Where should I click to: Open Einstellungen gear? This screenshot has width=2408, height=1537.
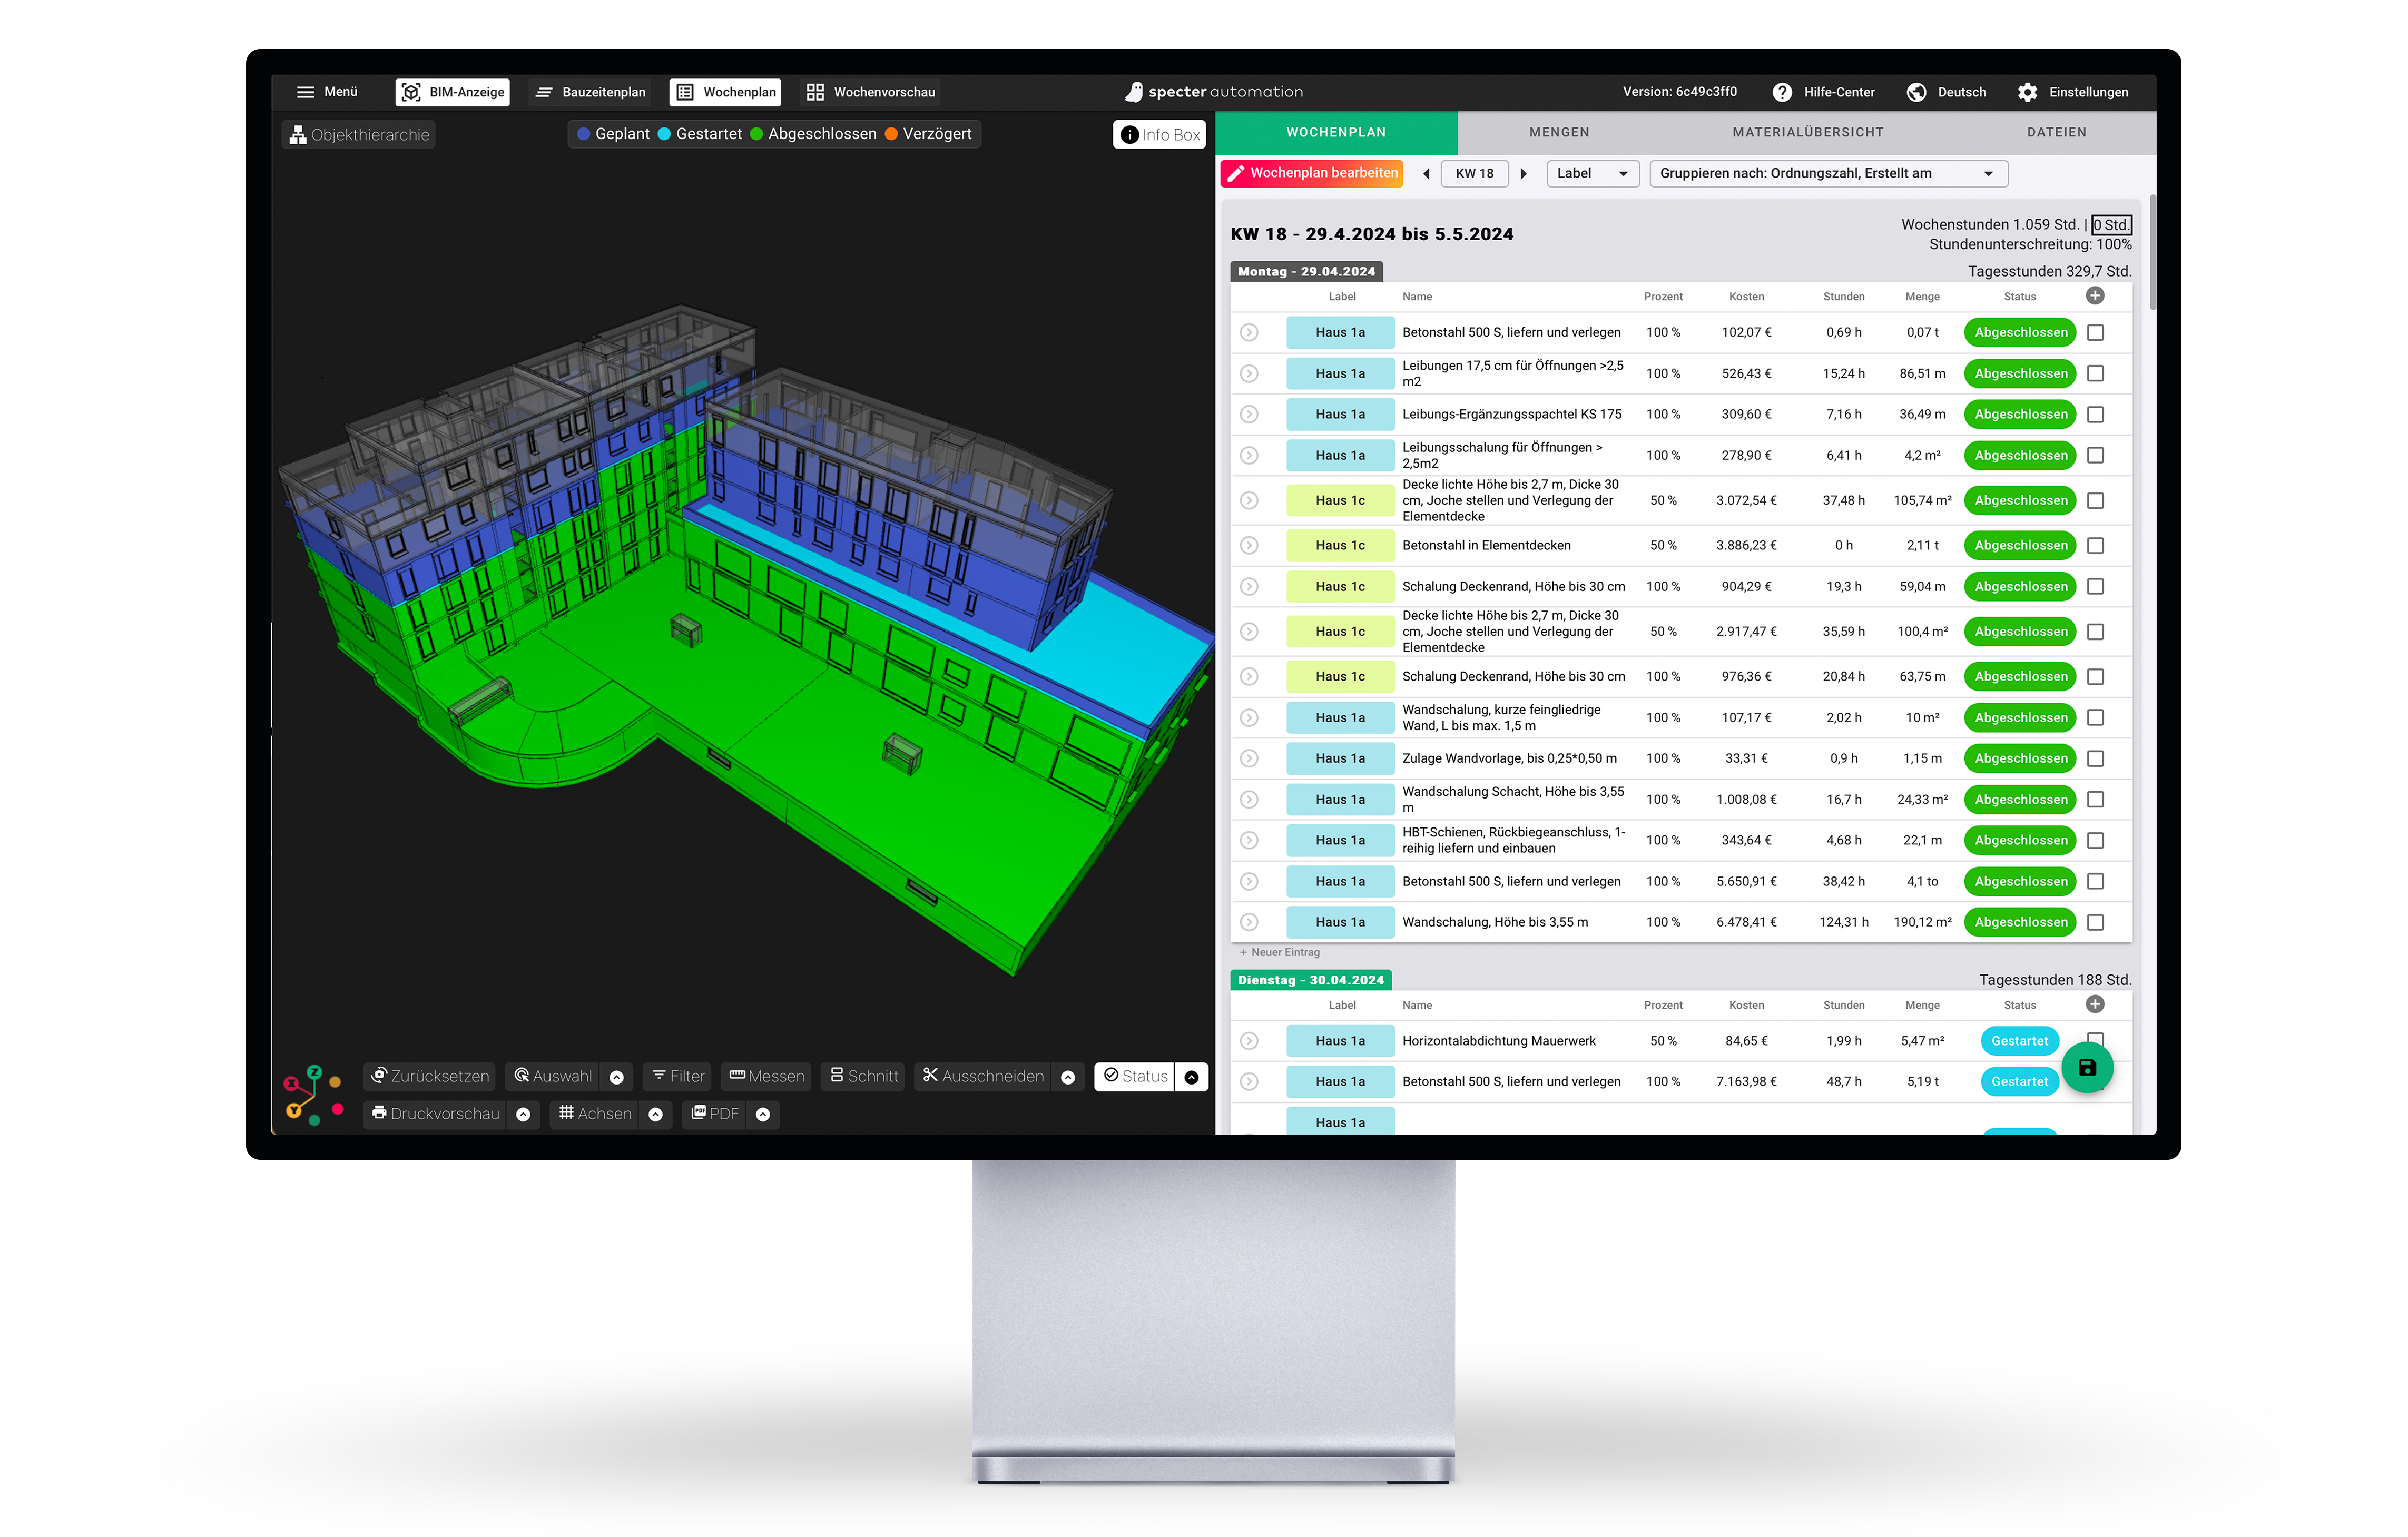point(2072,92)
